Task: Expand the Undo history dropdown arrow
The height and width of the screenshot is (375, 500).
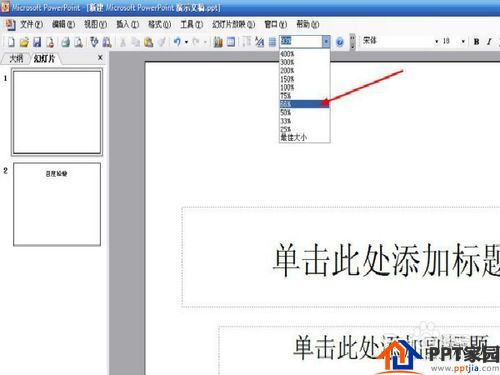Action: coord(186,42)
